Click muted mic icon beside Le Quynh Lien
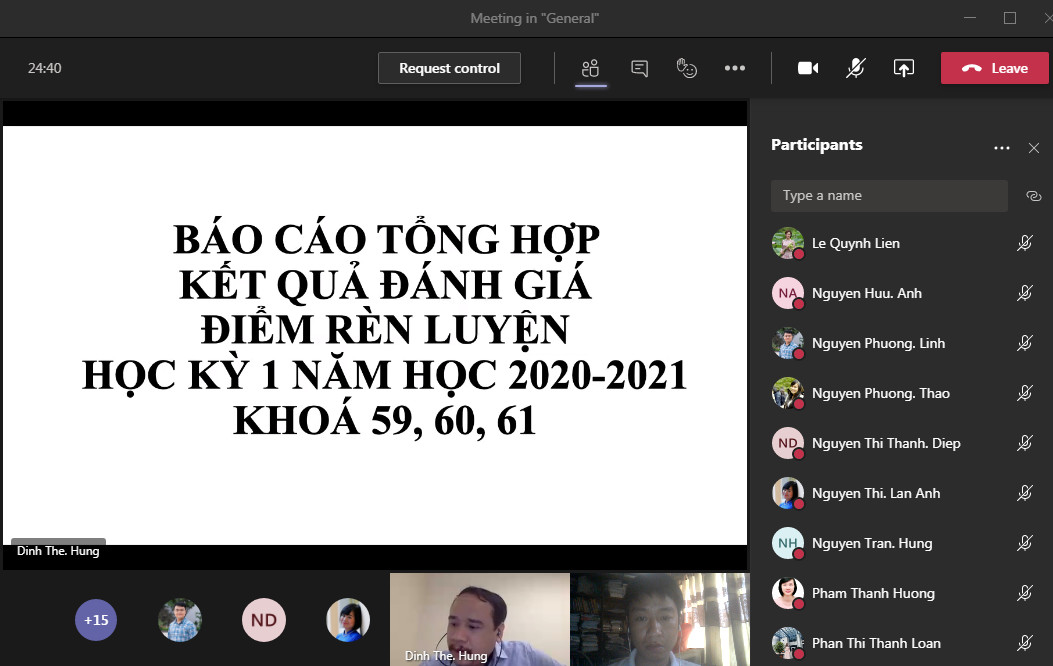 coord(1024,243)
